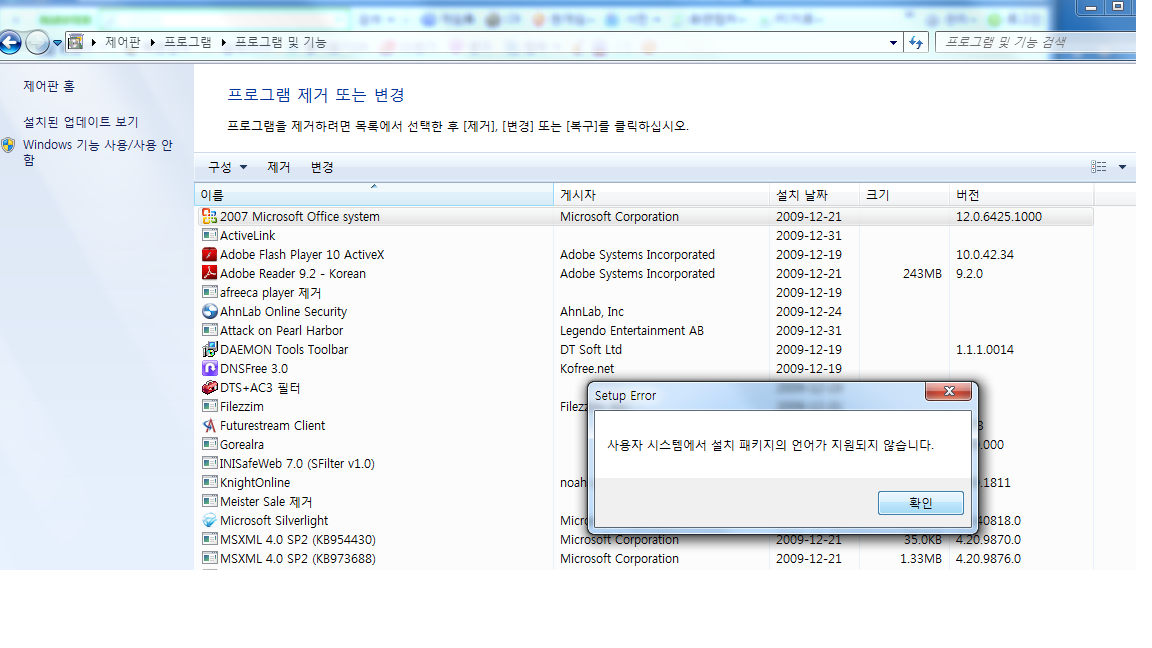
Task: Select AhnLab Online Security name
Action: click(x=284, y=312)
